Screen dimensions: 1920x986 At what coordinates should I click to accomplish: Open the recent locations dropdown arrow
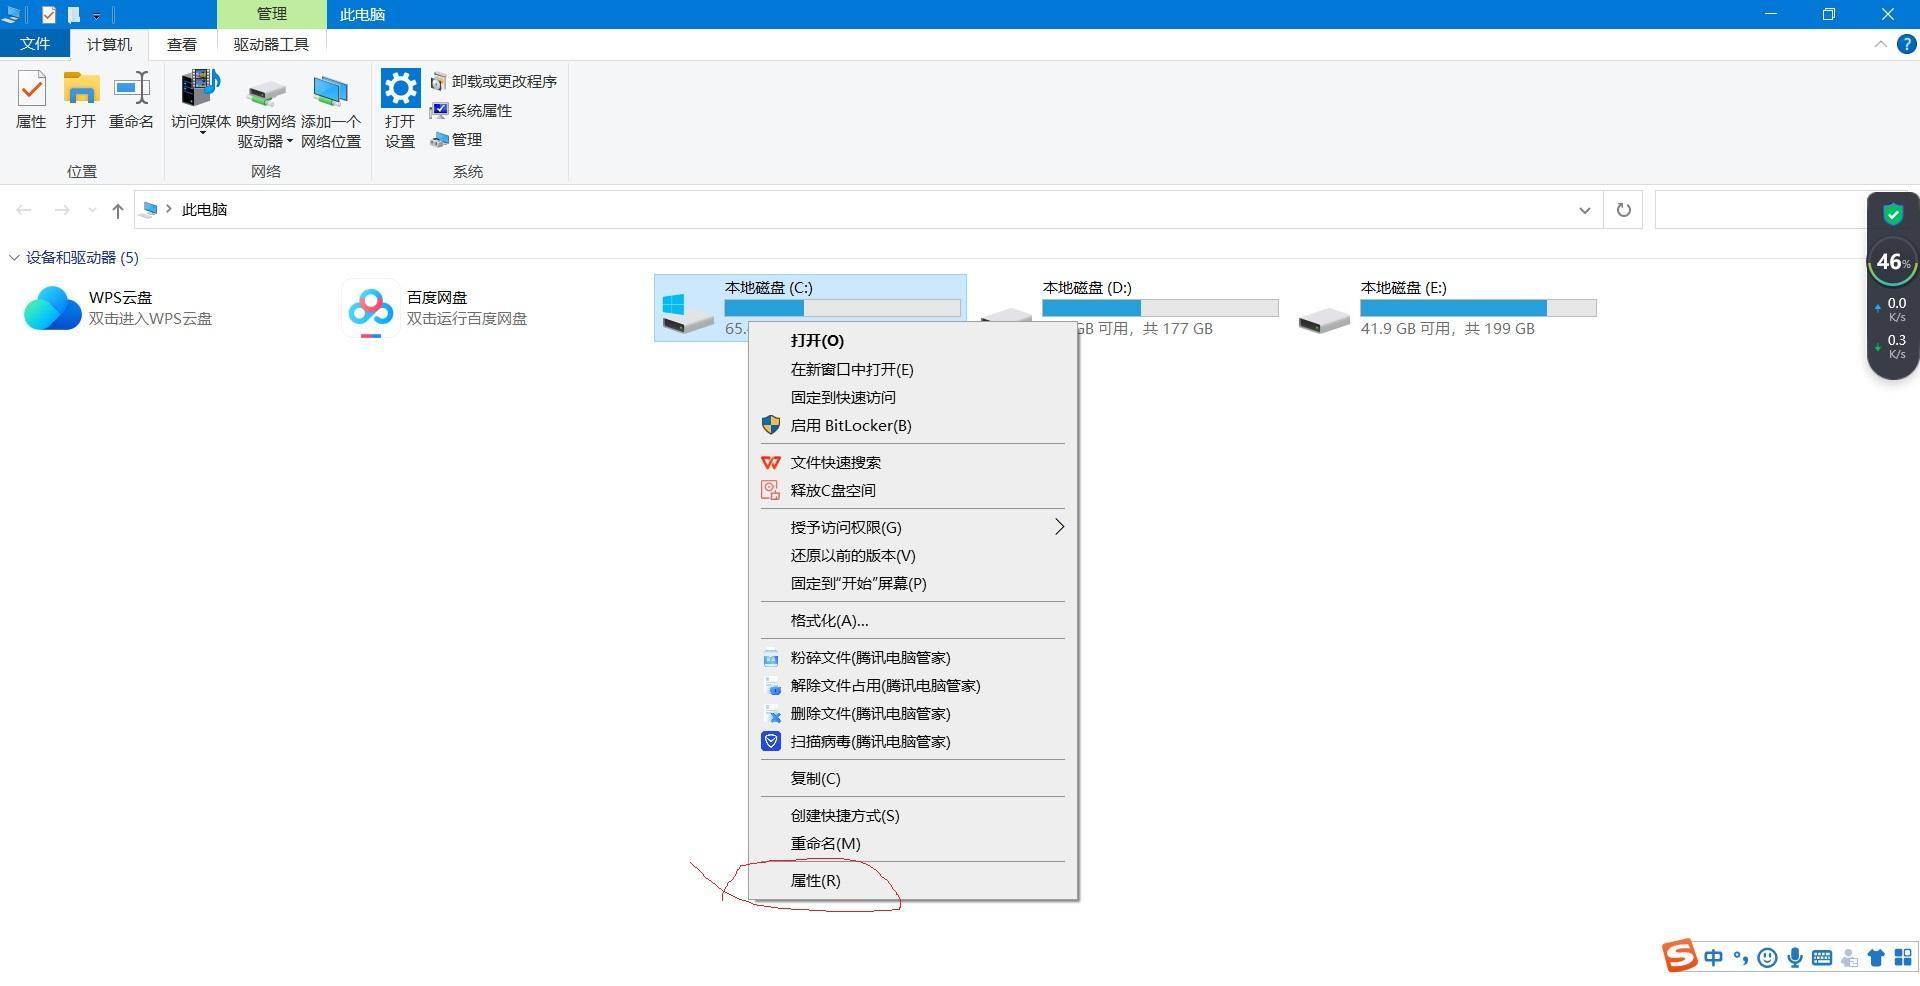[x=92, y=210]
